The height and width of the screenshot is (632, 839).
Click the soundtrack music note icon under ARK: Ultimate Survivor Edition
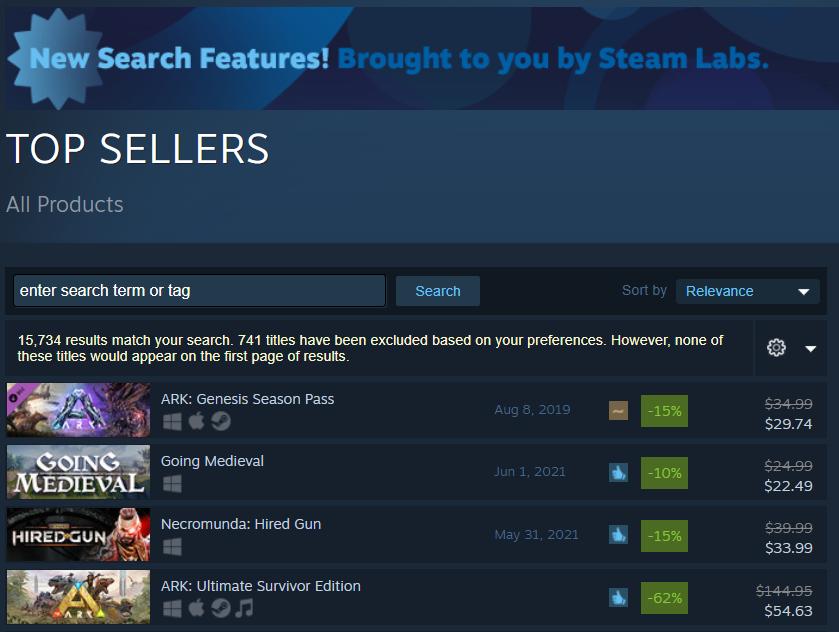tap(244, 608)
